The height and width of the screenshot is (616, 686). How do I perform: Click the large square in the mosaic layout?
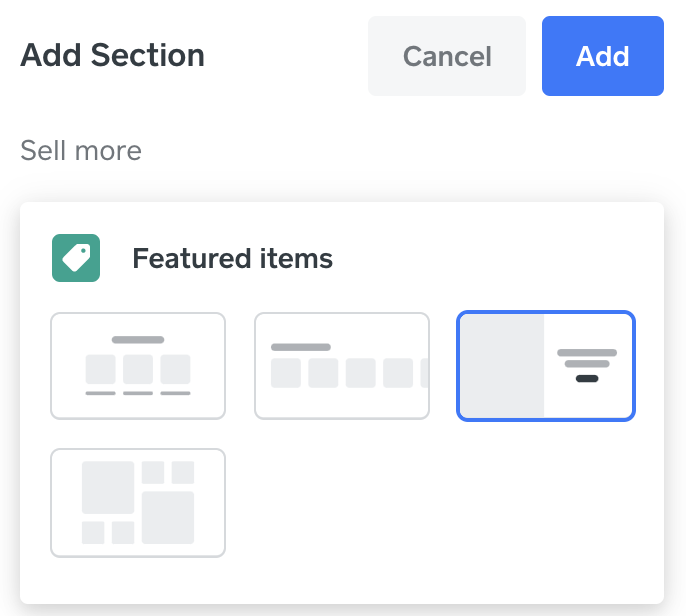108,487
